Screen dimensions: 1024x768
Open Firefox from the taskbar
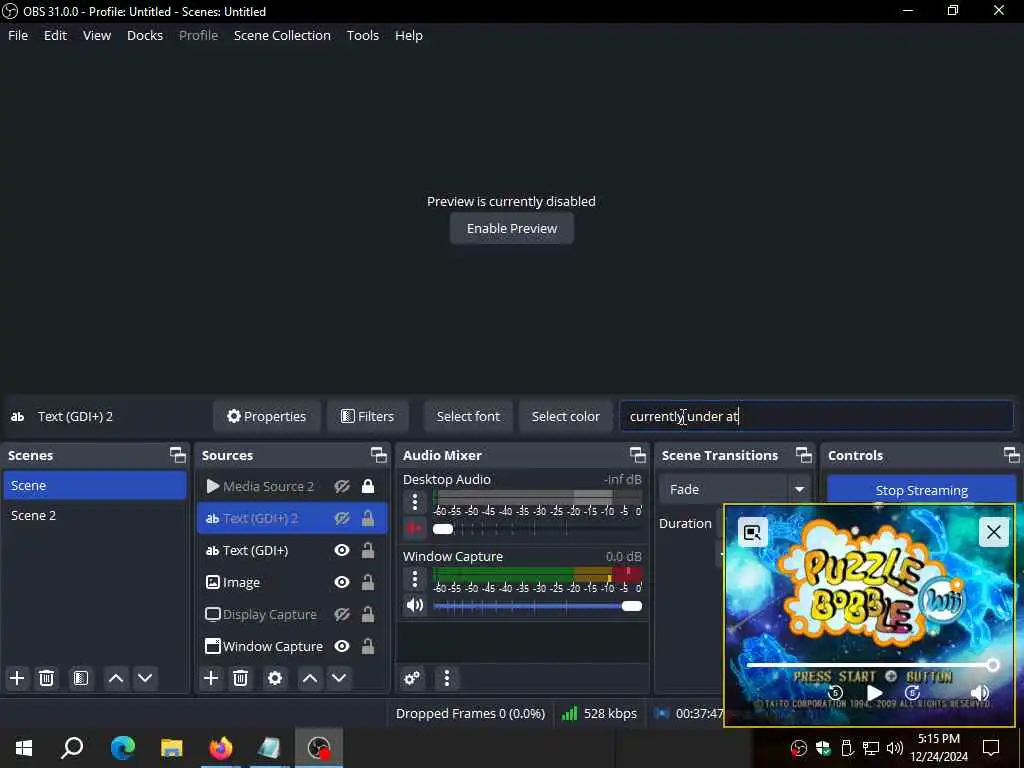click(221, 748)
